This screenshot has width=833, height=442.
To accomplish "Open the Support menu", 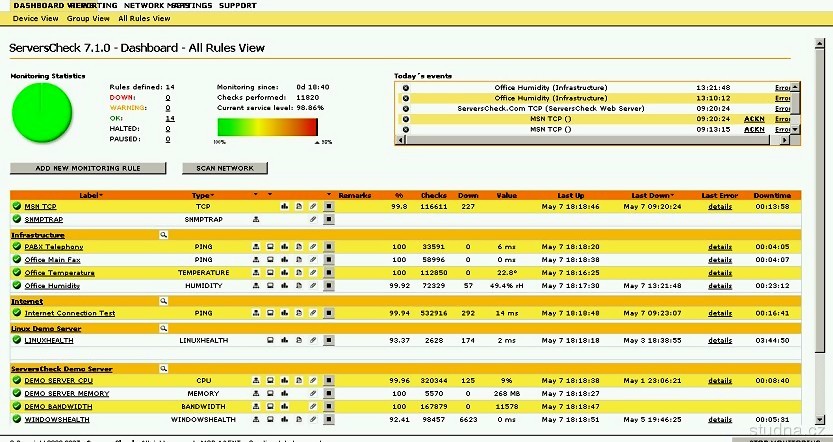I will pos(237,5).
